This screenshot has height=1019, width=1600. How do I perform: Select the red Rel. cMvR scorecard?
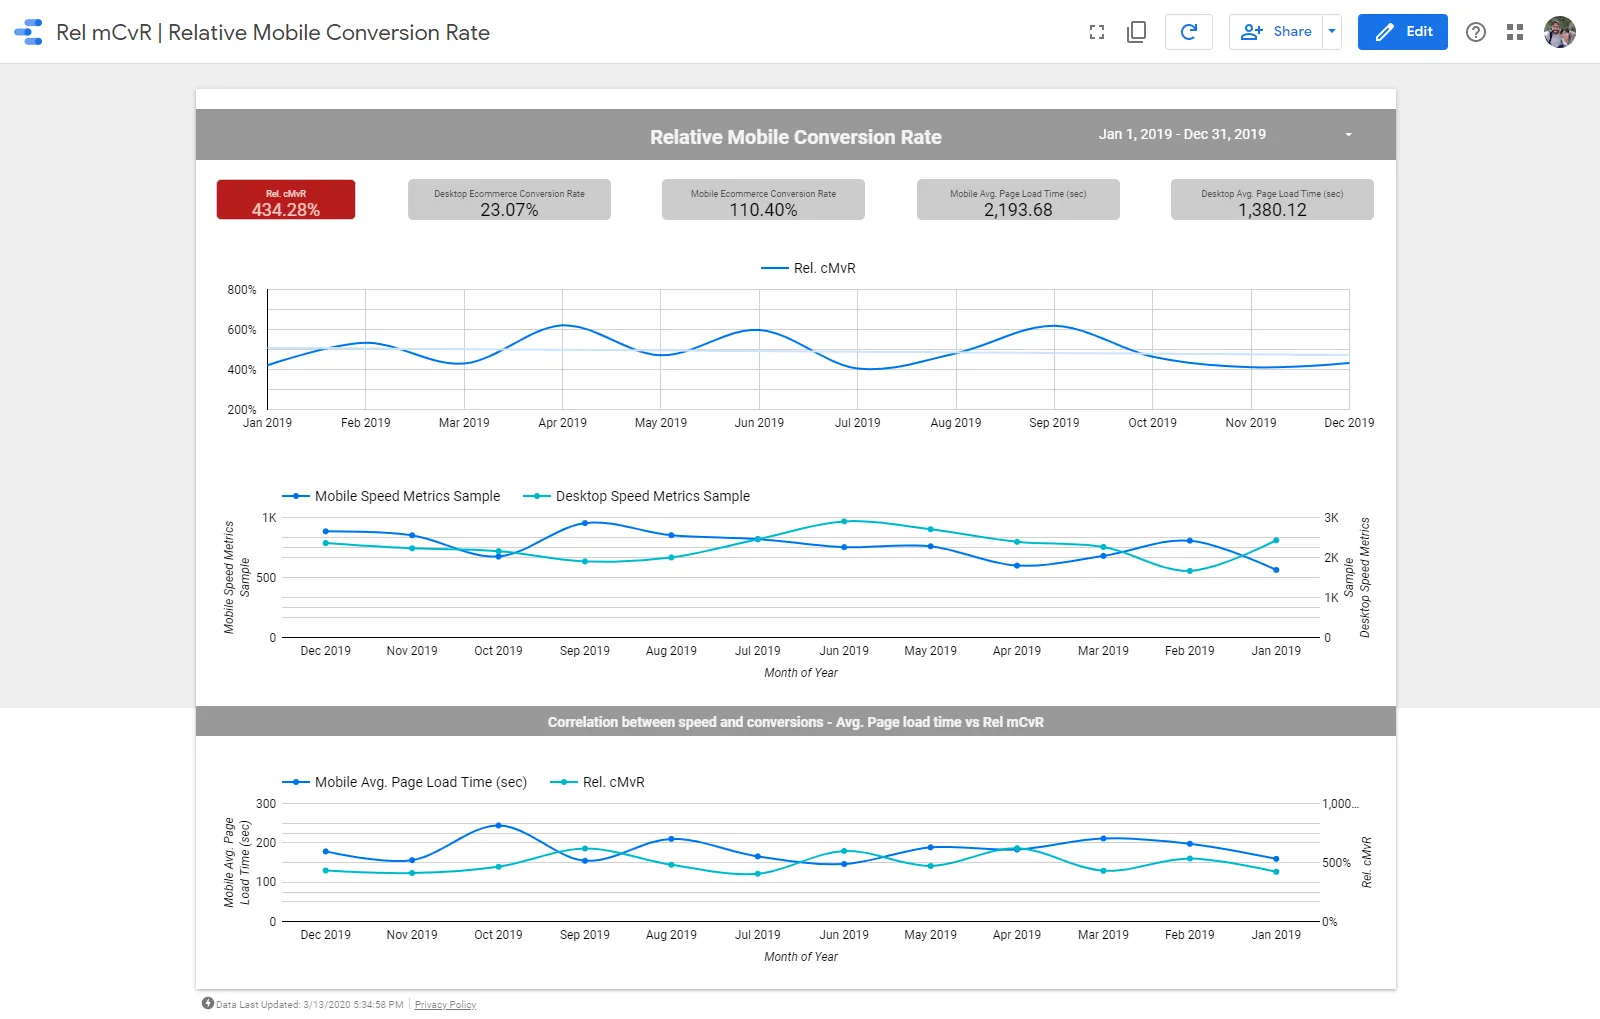click(x=285, y=199)
